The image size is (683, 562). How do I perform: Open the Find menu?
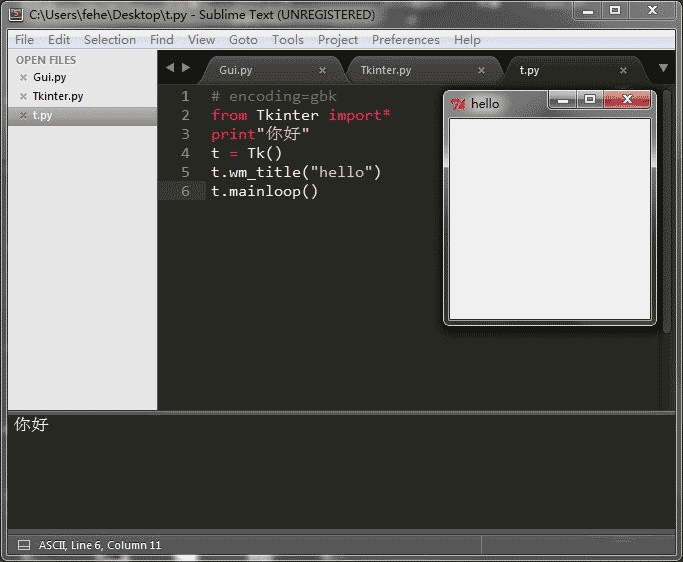pos(162,40)
